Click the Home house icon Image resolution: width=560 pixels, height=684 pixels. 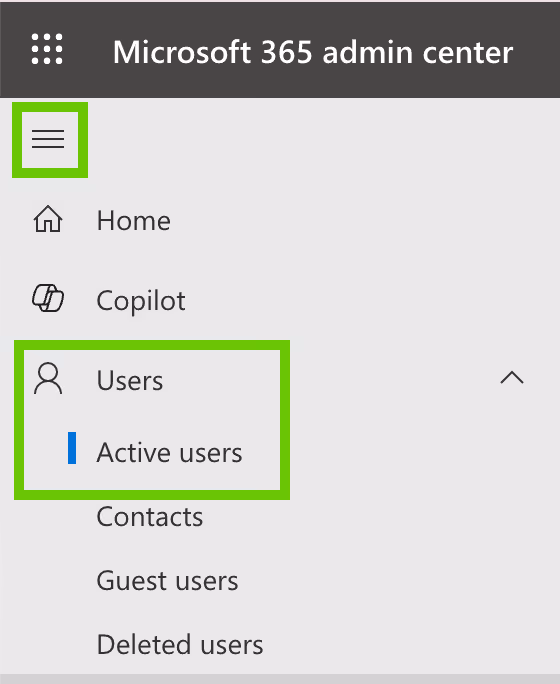pyautogui.click(x=48, y=219)
